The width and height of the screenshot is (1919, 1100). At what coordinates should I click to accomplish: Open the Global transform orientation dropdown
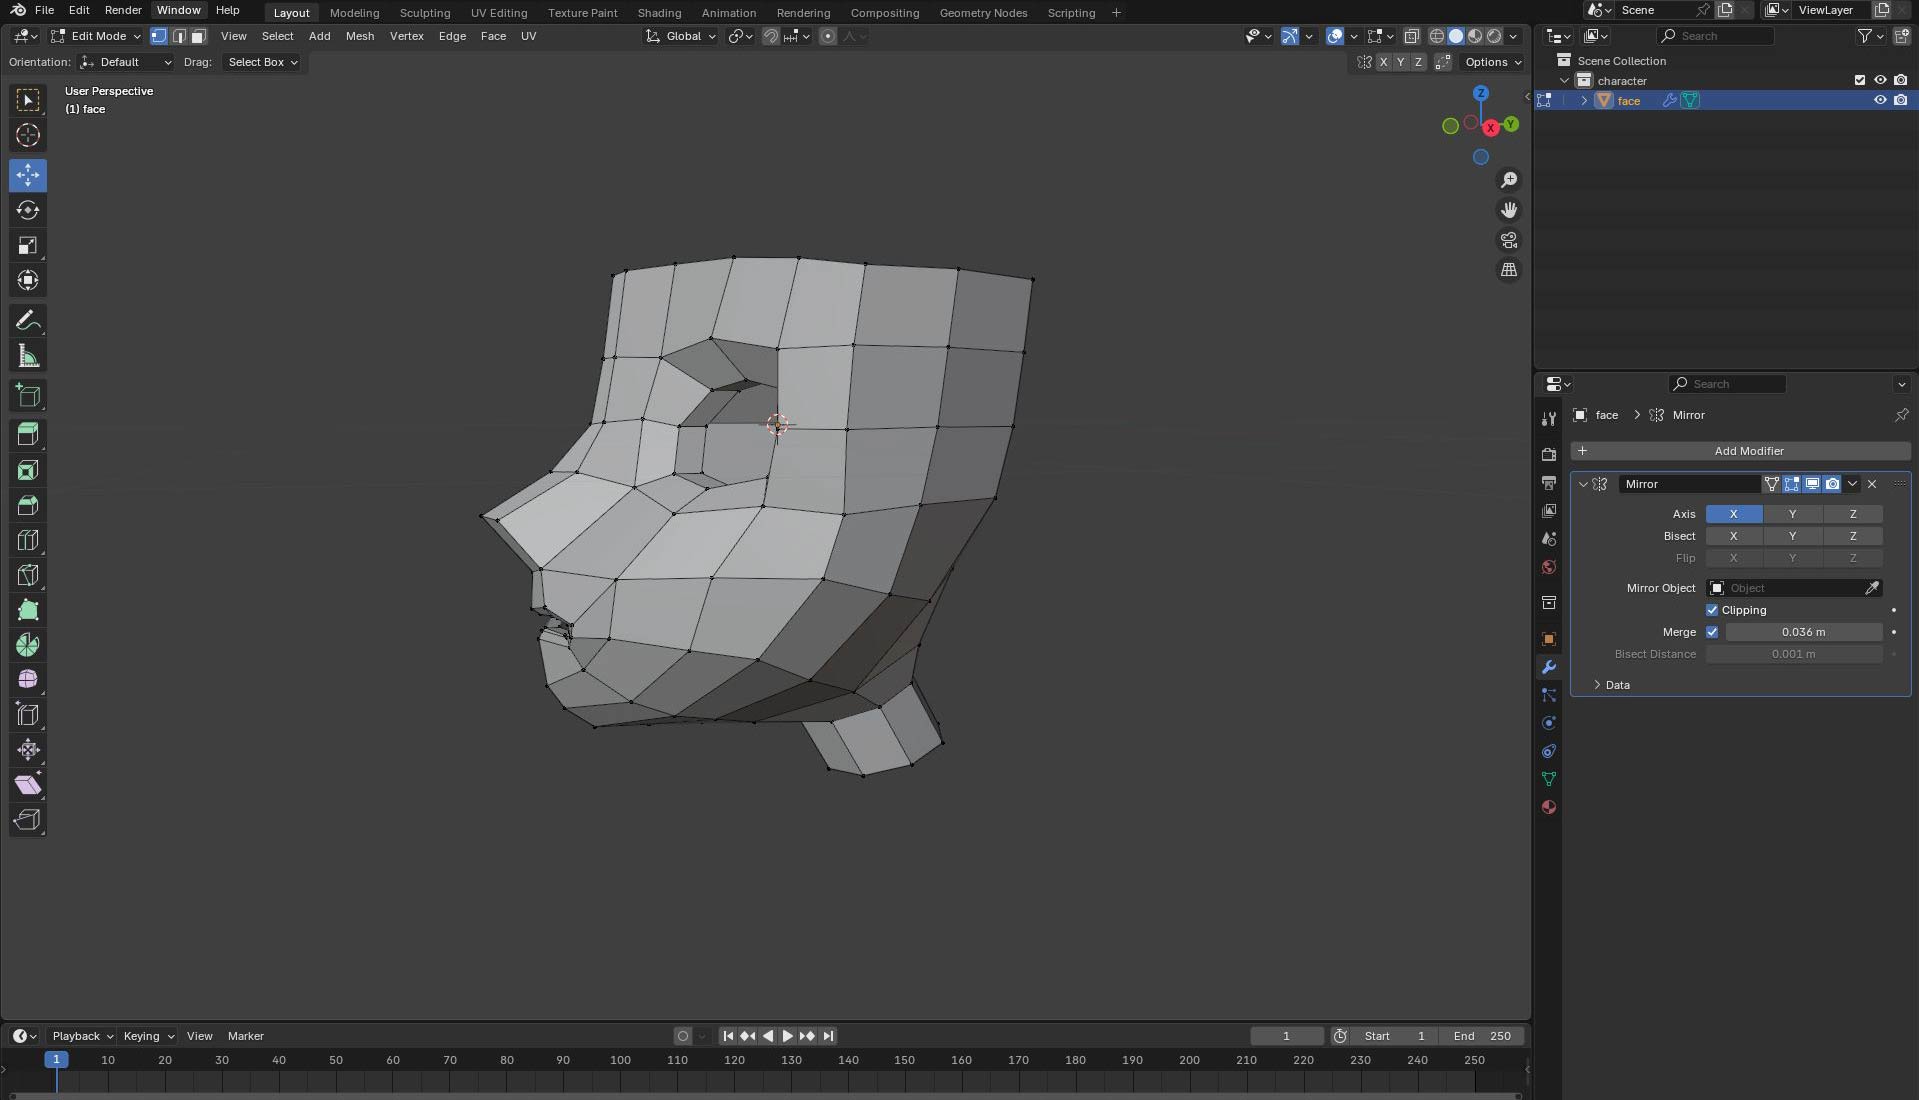pos(682,36)
